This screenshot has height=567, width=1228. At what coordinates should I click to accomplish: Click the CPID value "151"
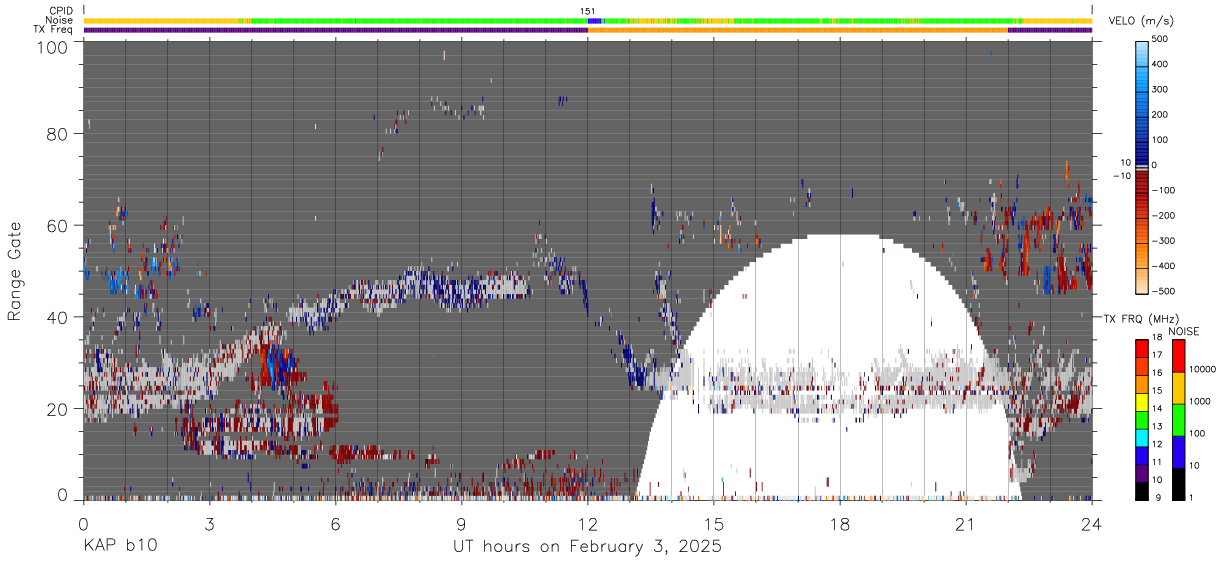(x=589, y=11)
